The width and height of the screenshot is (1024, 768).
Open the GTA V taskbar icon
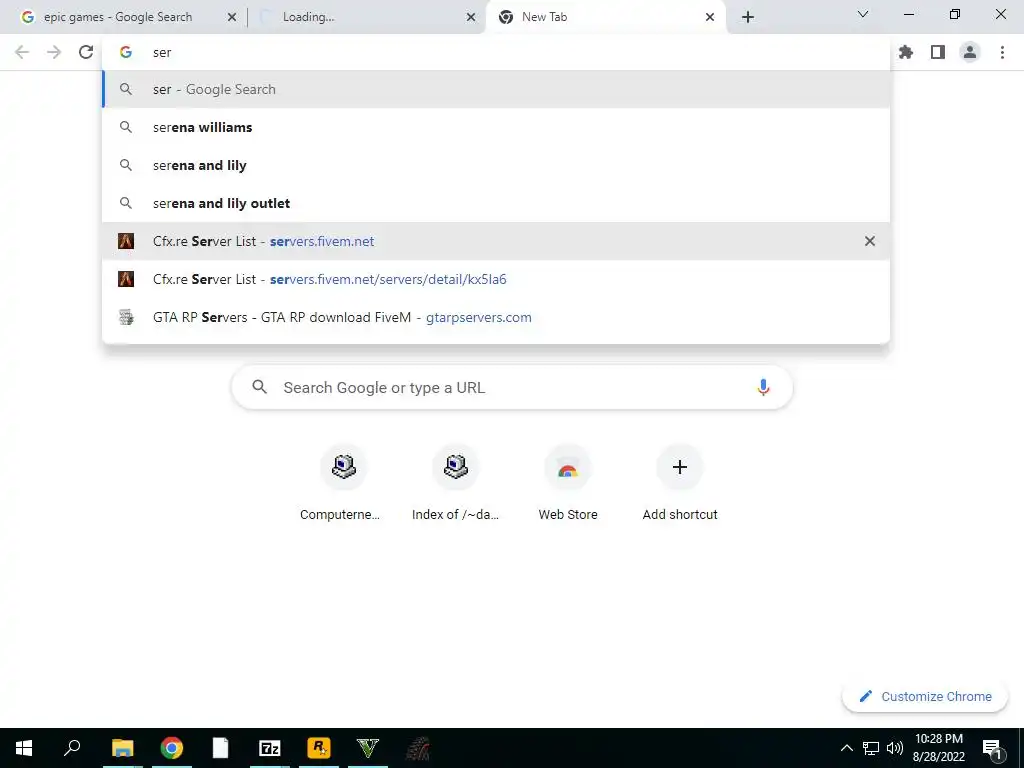368,748
